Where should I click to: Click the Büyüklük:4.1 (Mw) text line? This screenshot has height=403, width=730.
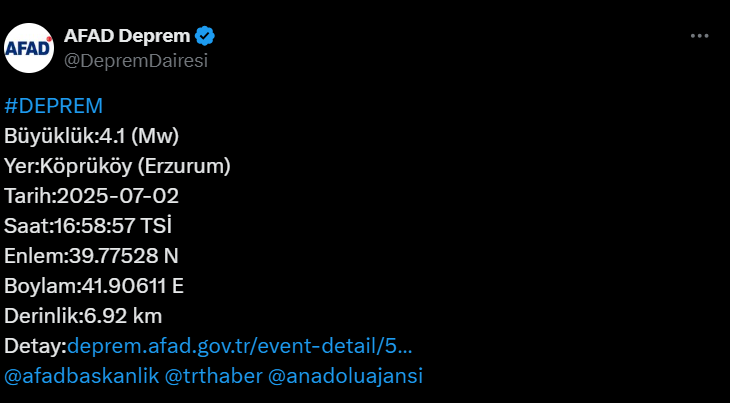pyautogui.click(x=92, y=136)
